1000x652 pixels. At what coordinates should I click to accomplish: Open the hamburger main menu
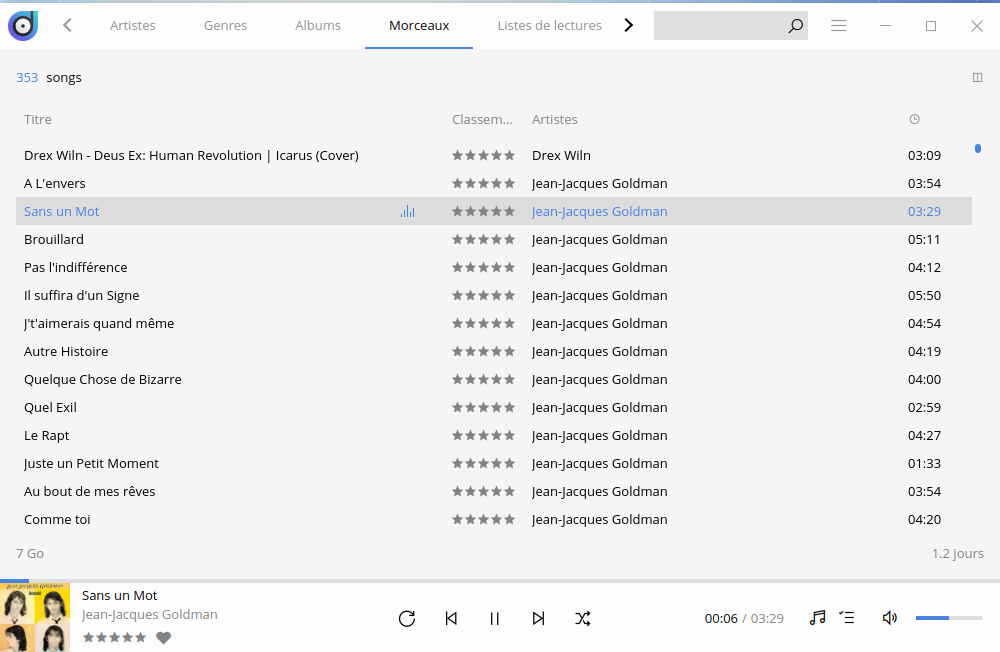click(x=839, y=26)
